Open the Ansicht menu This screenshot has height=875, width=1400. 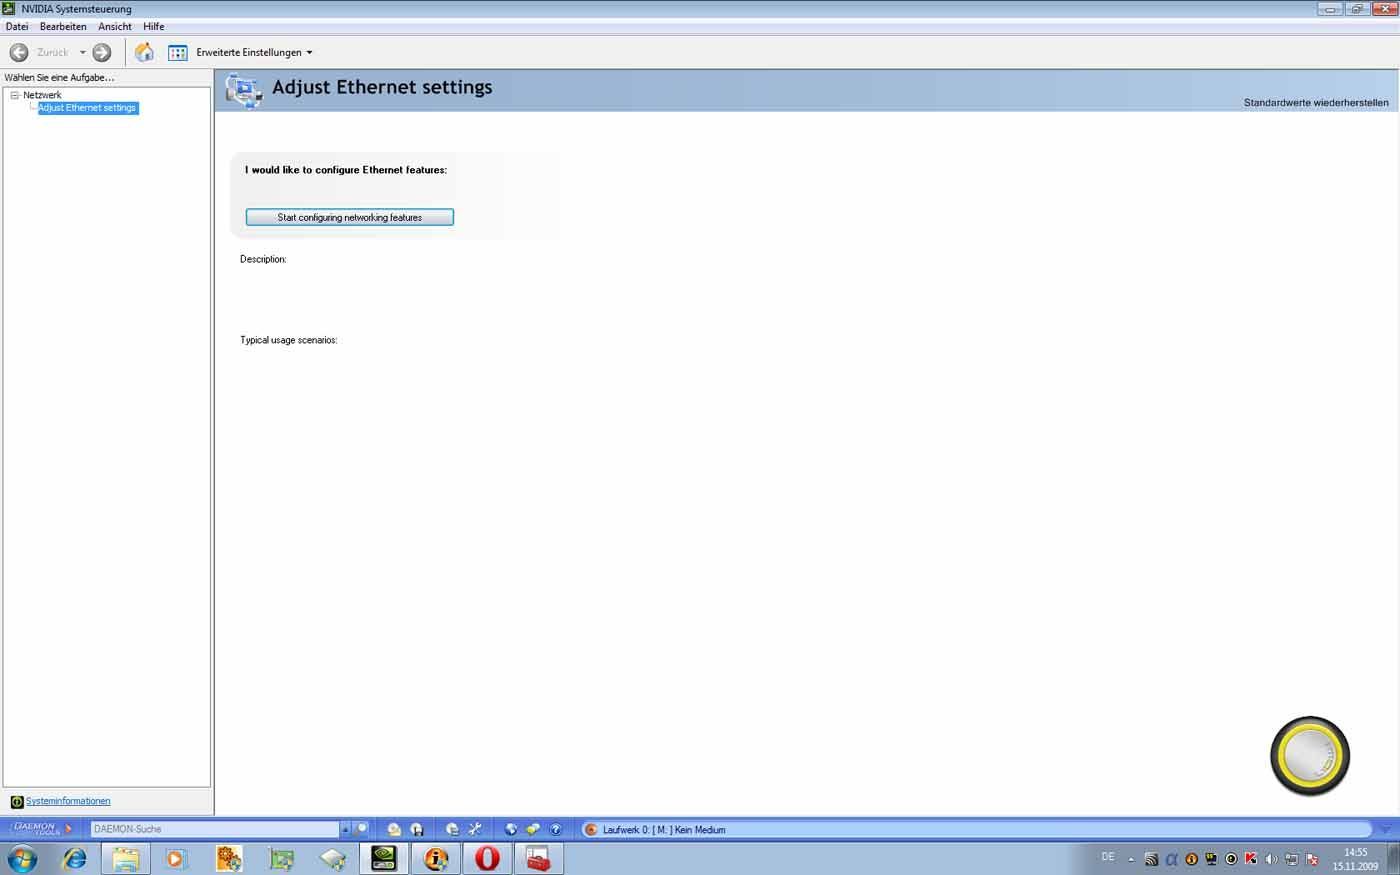coord(115,26)
